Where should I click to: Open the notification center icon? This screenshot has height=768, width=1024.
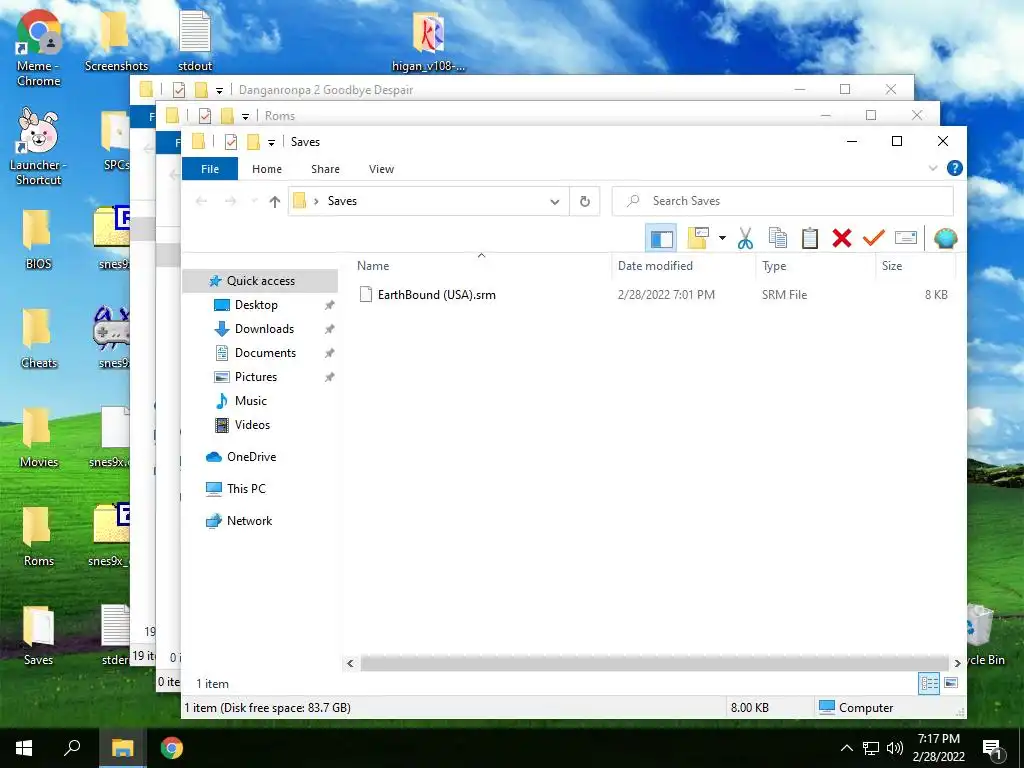[x=993, y=748]
